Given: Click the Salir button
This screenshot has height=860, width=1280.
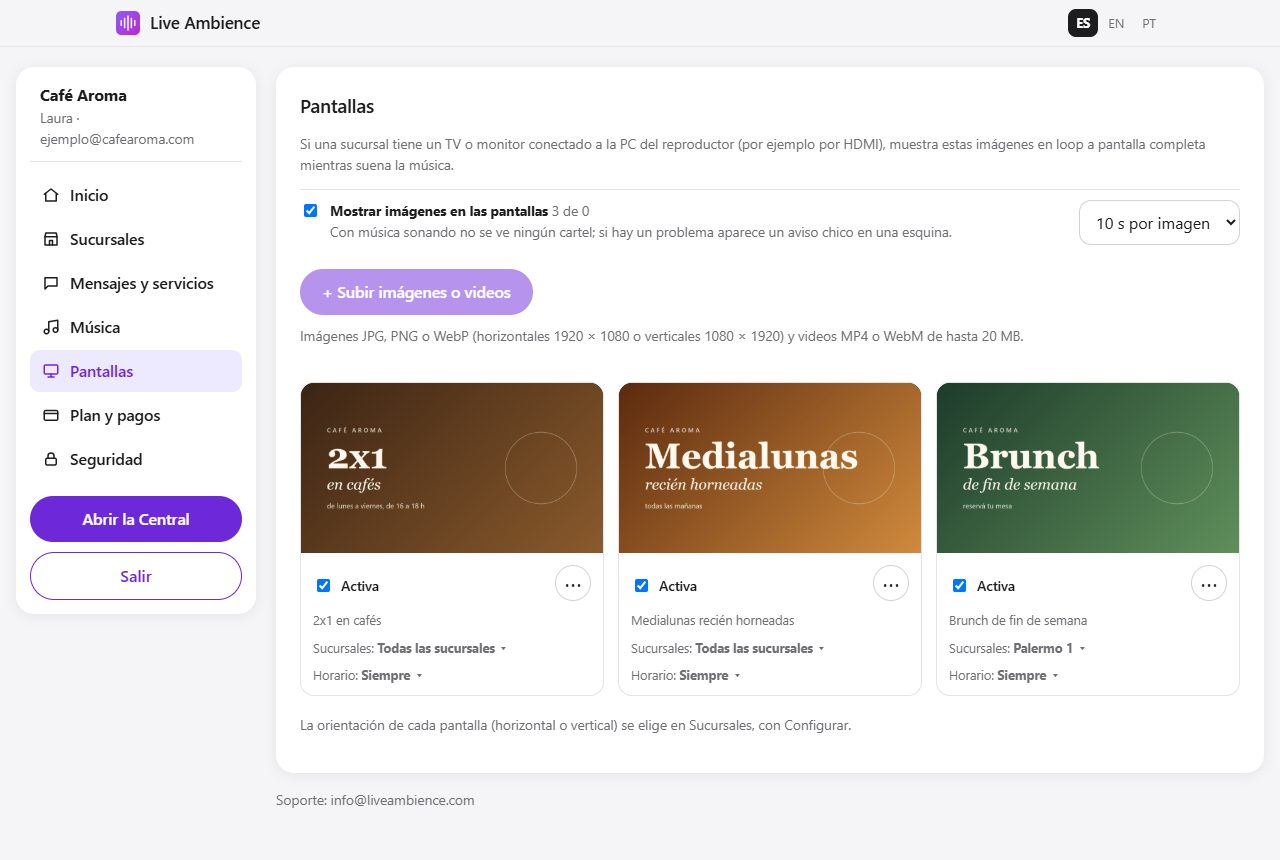Looking at the screenshot, I should (x=136, y=576).
